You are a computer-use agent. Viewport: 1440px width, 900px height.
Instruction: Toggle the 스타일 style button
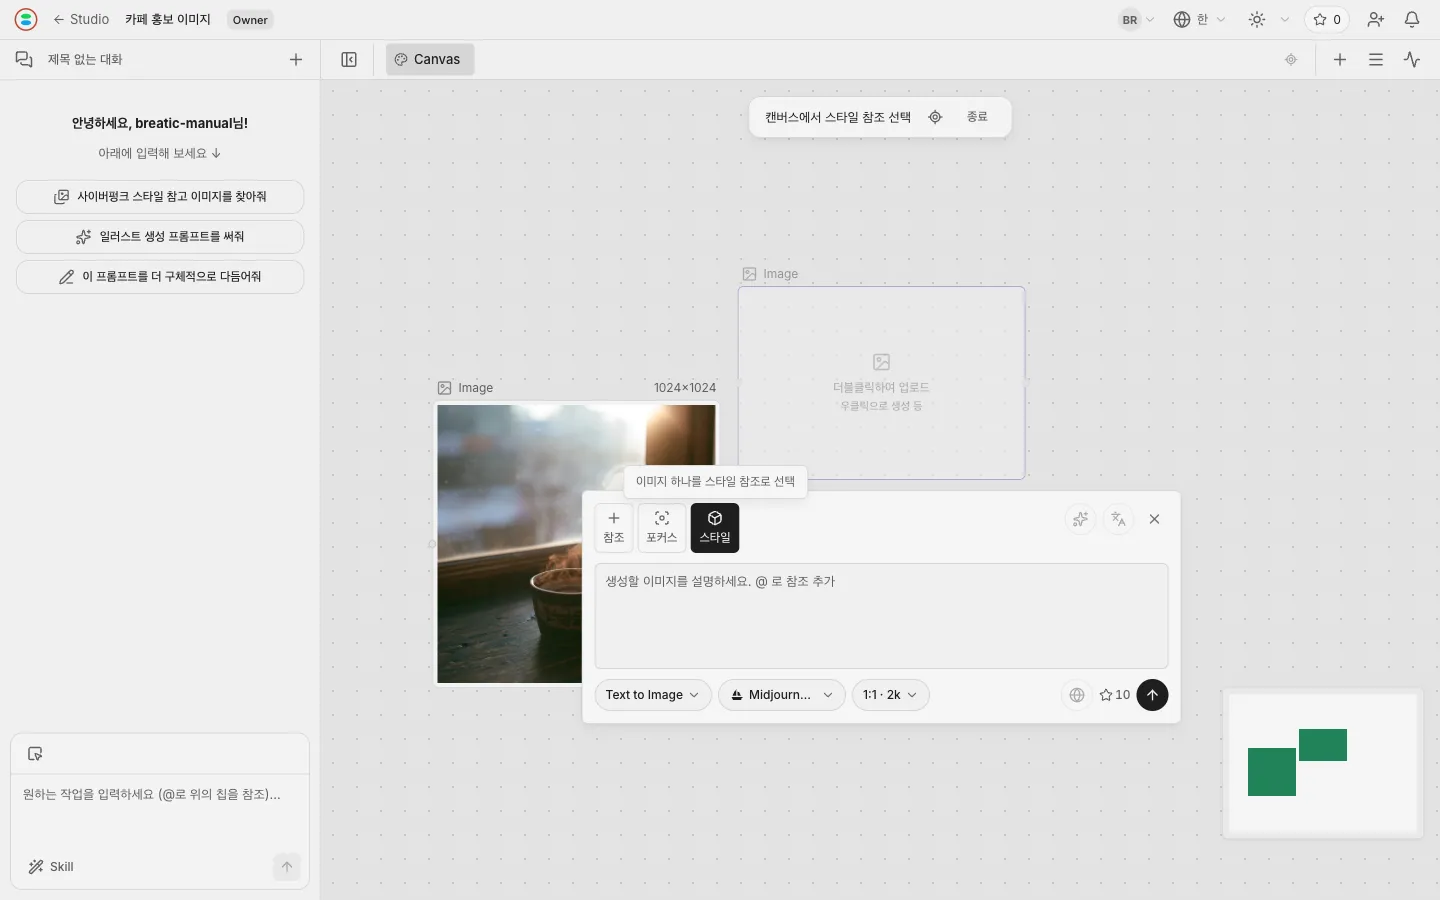(715, 527)
